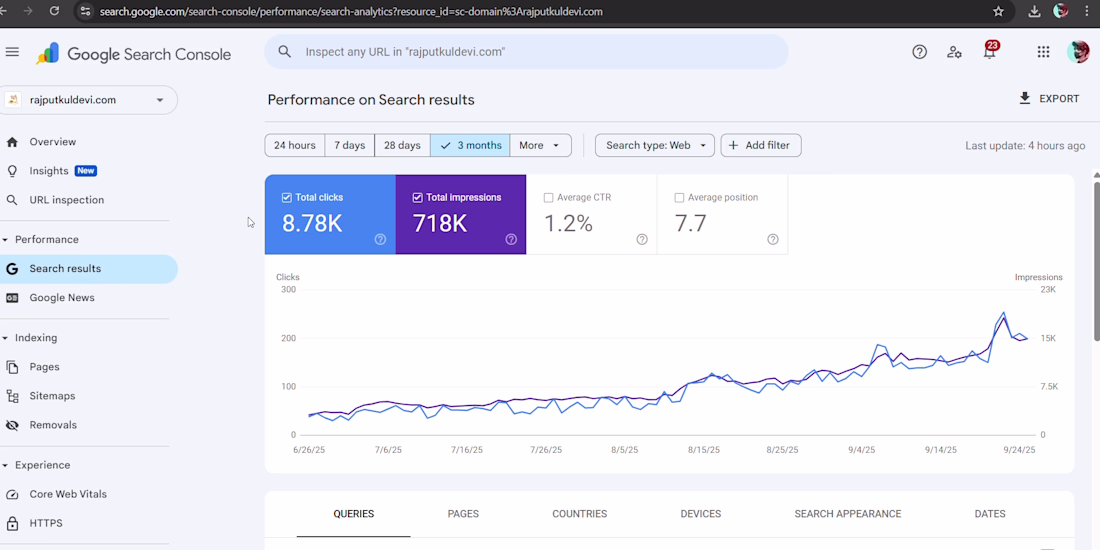Image resolution: width=1100 pixels, height=550 pixels.
Task: Switch to the Countries tab
Action: (x=579, y=514)
